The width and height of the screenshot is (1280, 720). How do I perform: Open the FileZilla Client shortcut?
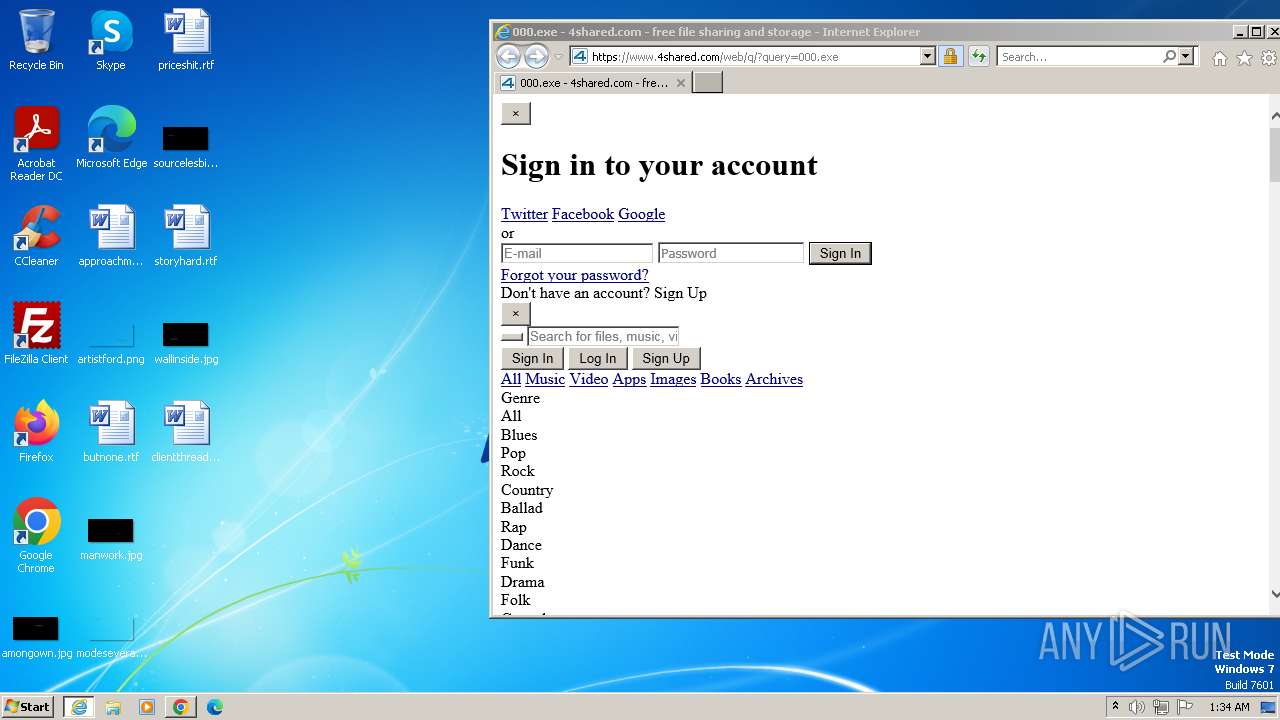pyautogui.click(x=36, y=334)
